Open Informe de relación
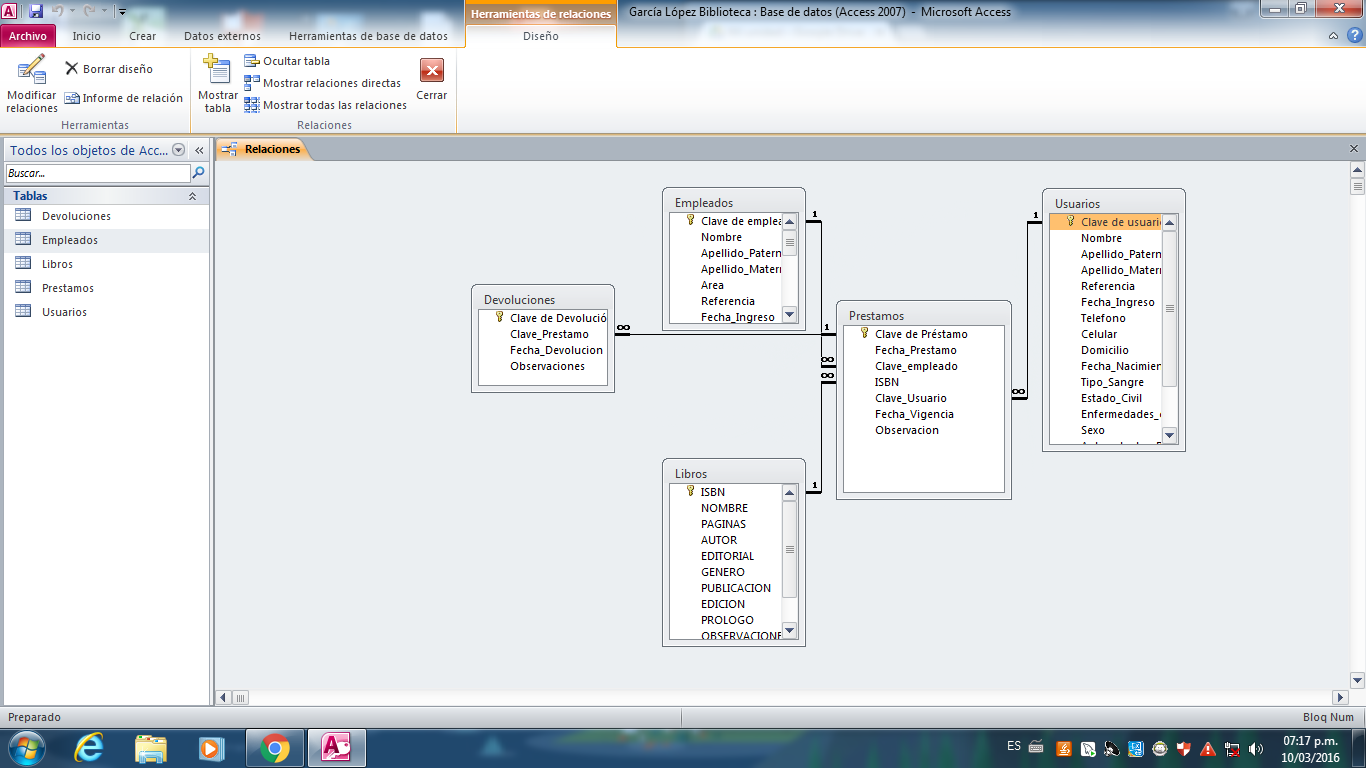Viewport: 1366px width, 768px height. pos(124,98)
